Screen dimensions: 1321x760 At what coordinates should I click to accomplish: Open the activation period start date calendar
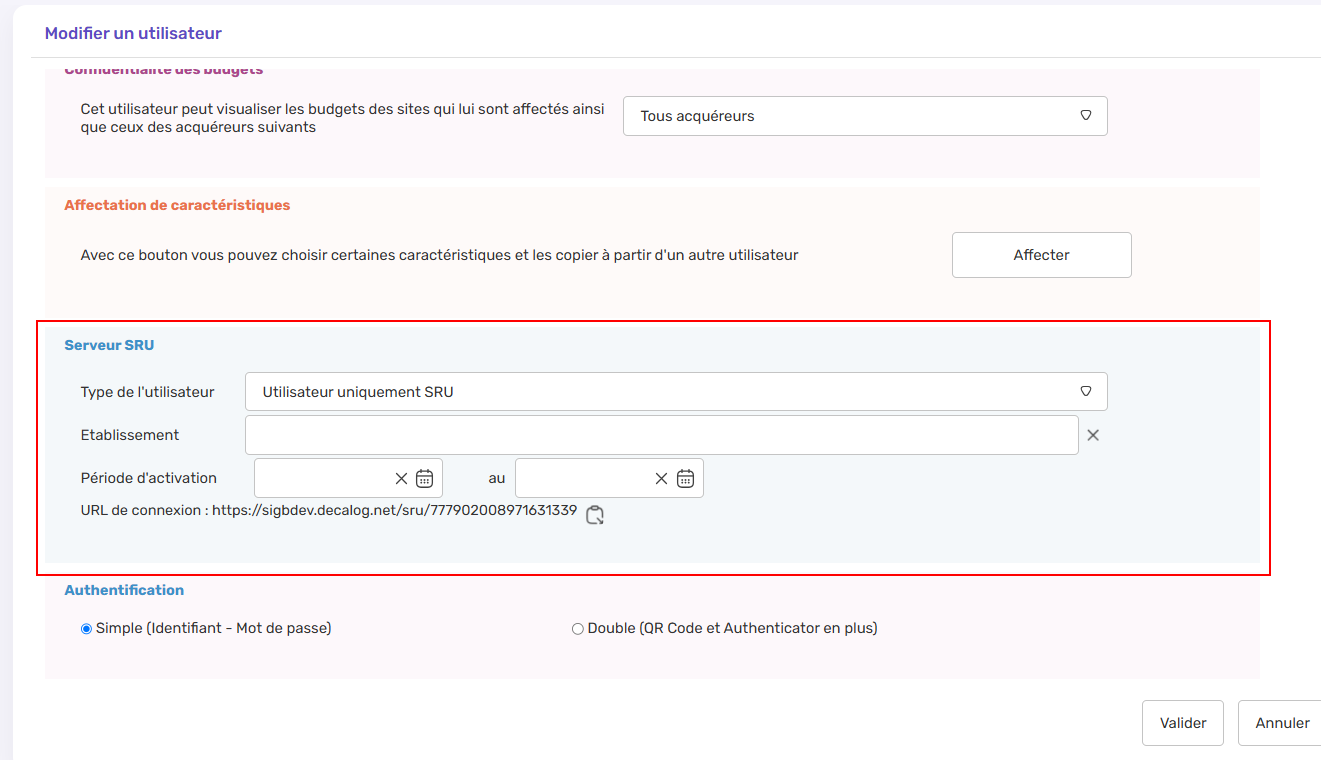(424, 479)
